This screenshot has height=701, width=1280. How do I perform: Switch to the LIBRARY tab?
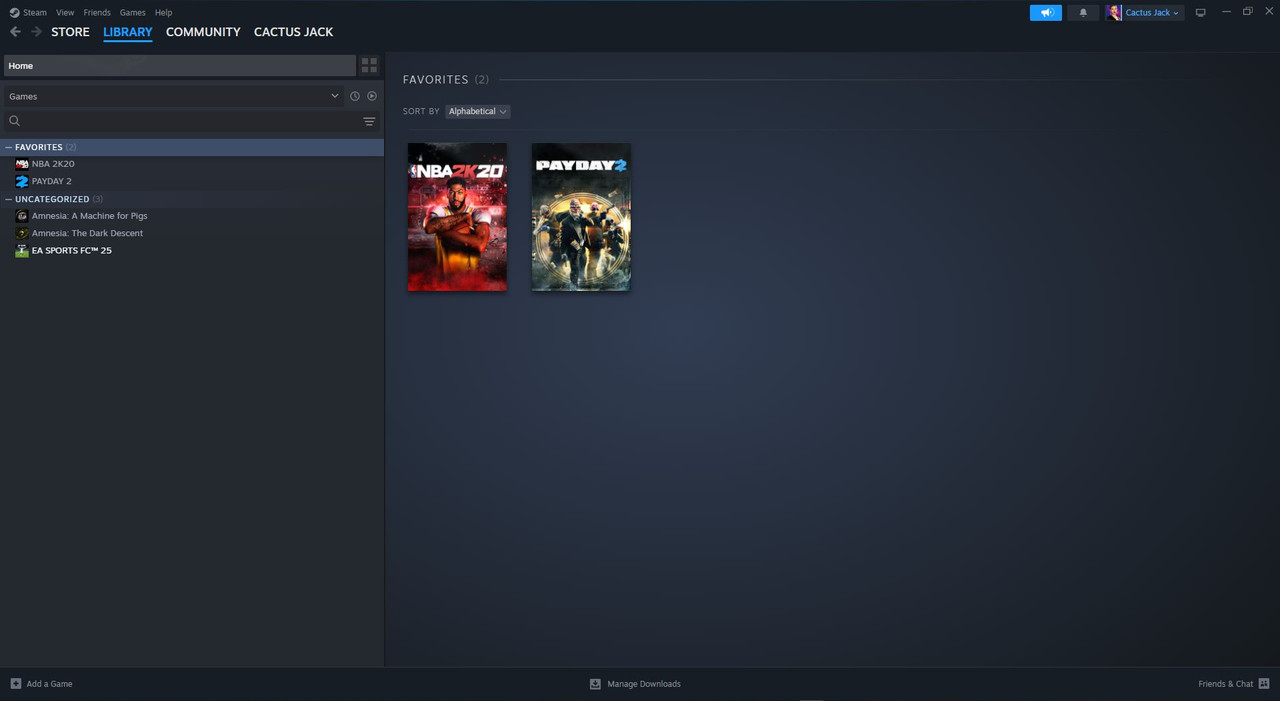tap(128, 32)
